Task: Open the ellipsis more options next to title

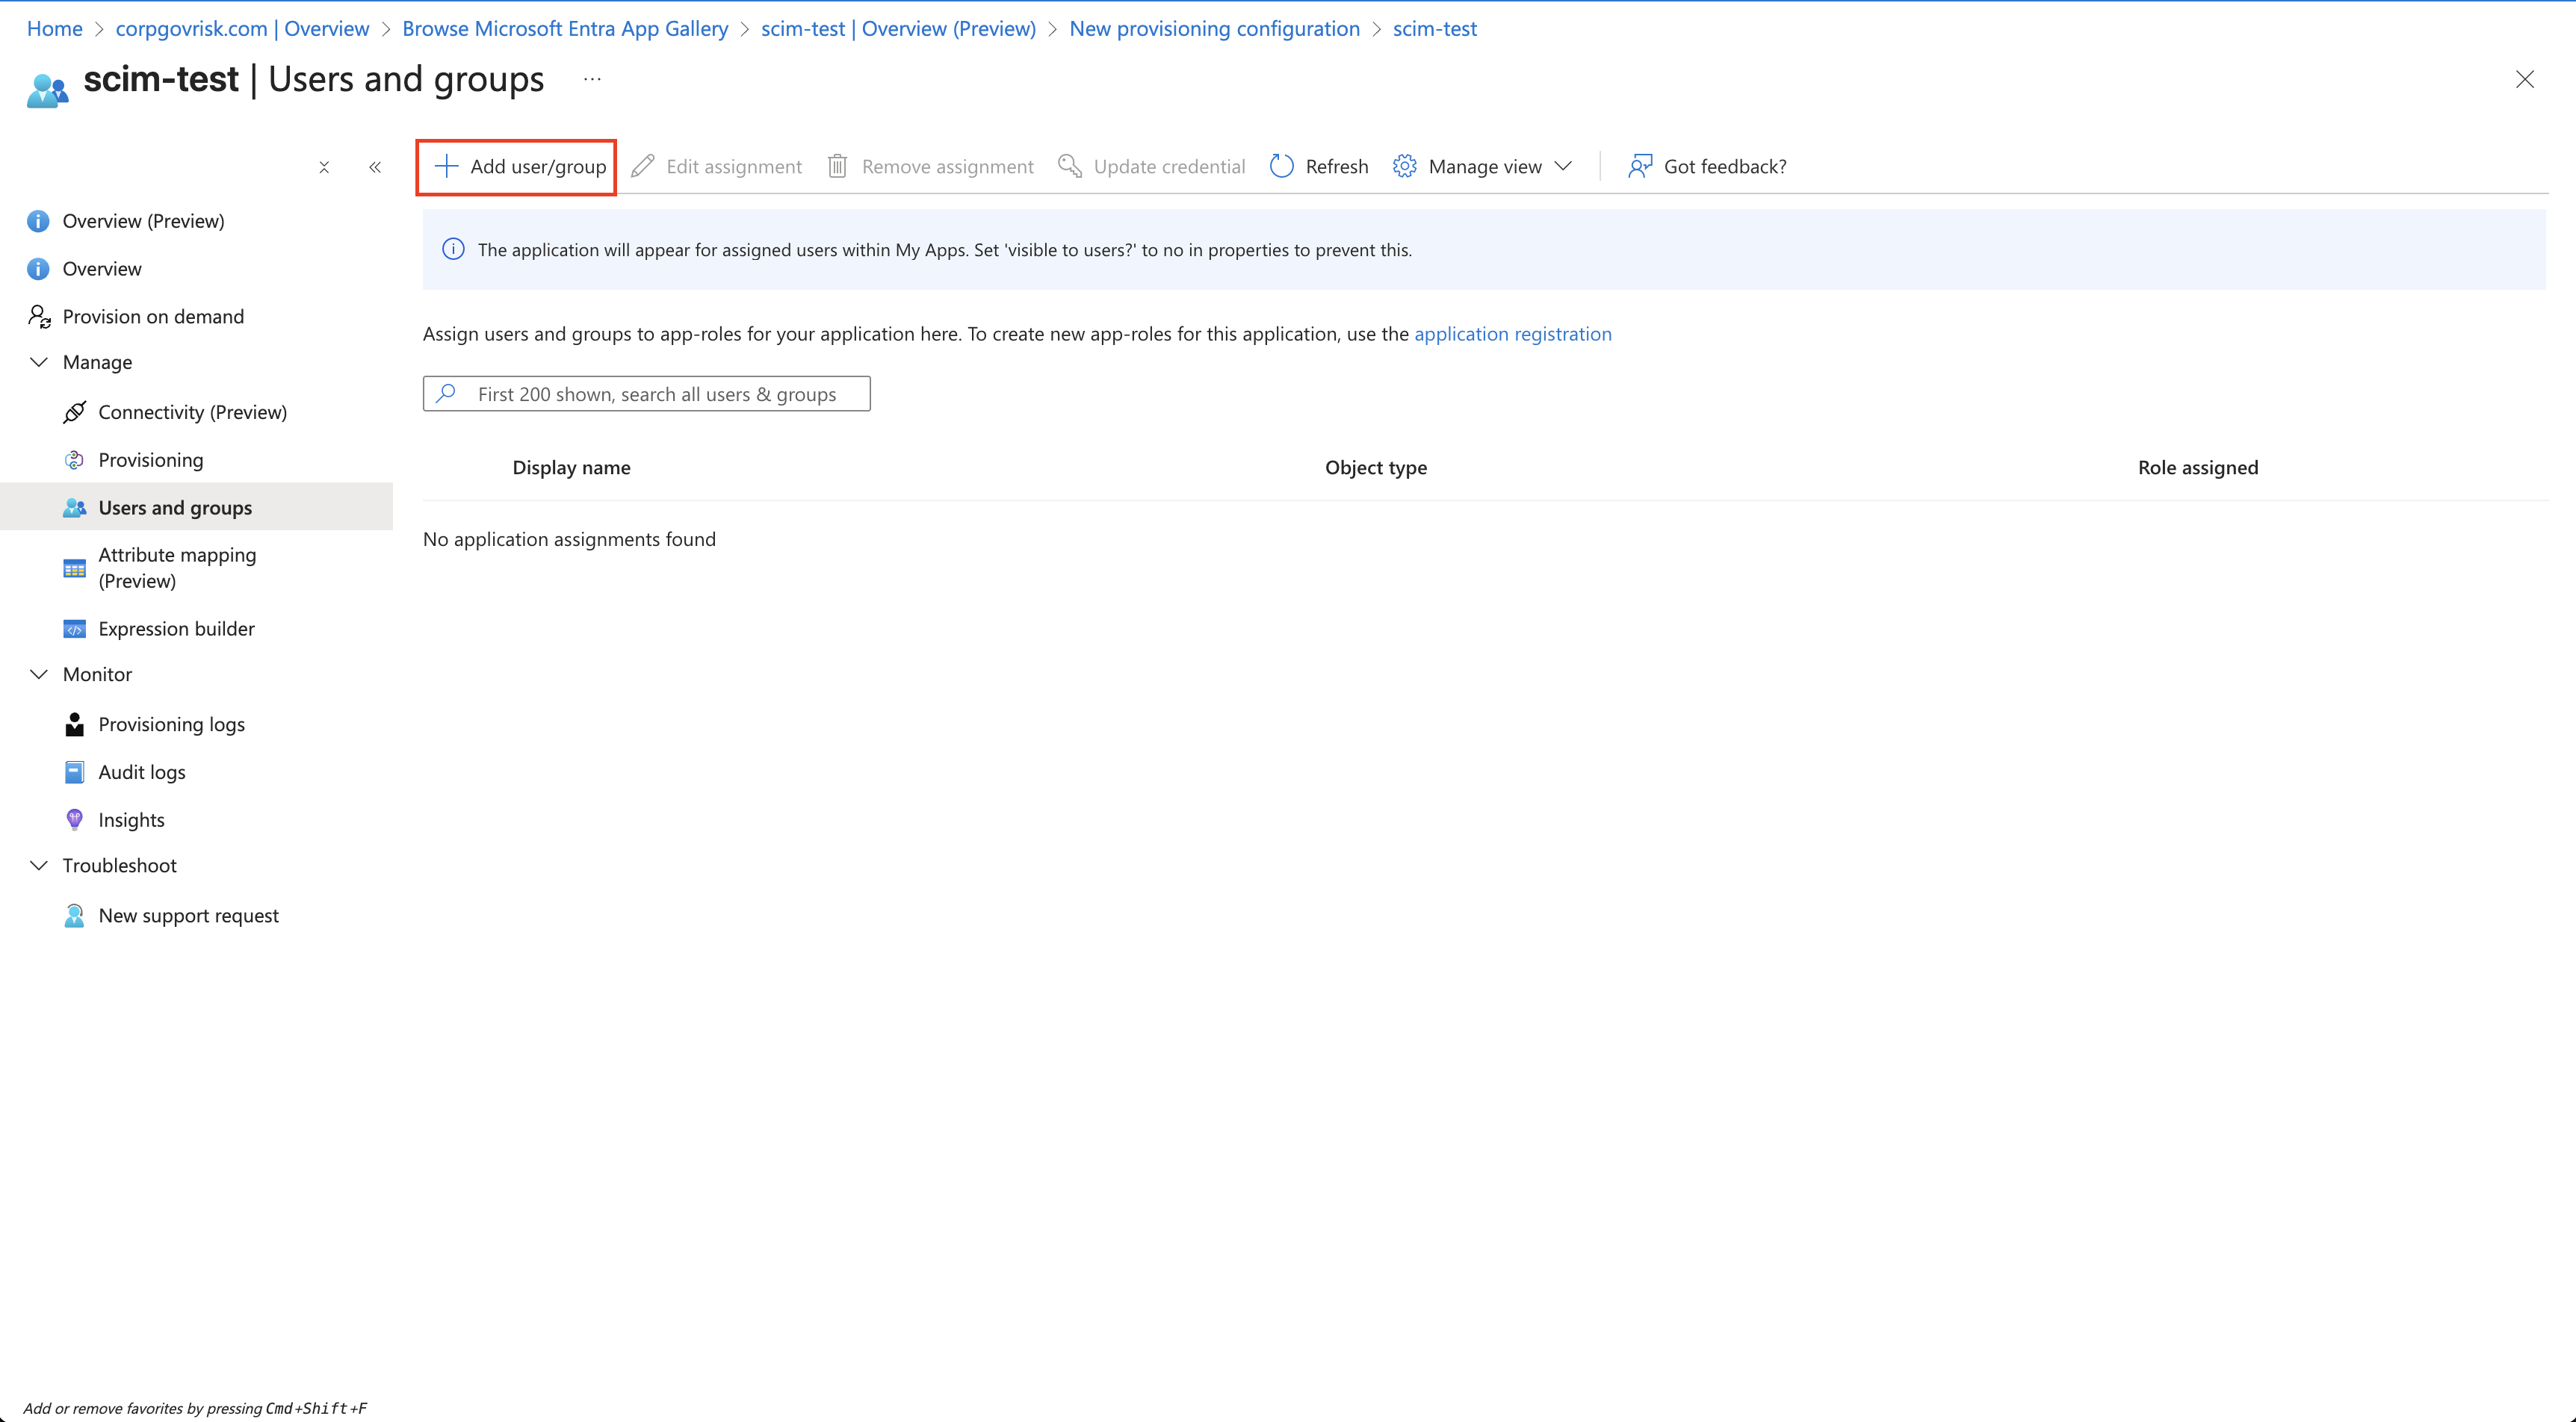Action: pyautogui.click(x=592, y=79)
